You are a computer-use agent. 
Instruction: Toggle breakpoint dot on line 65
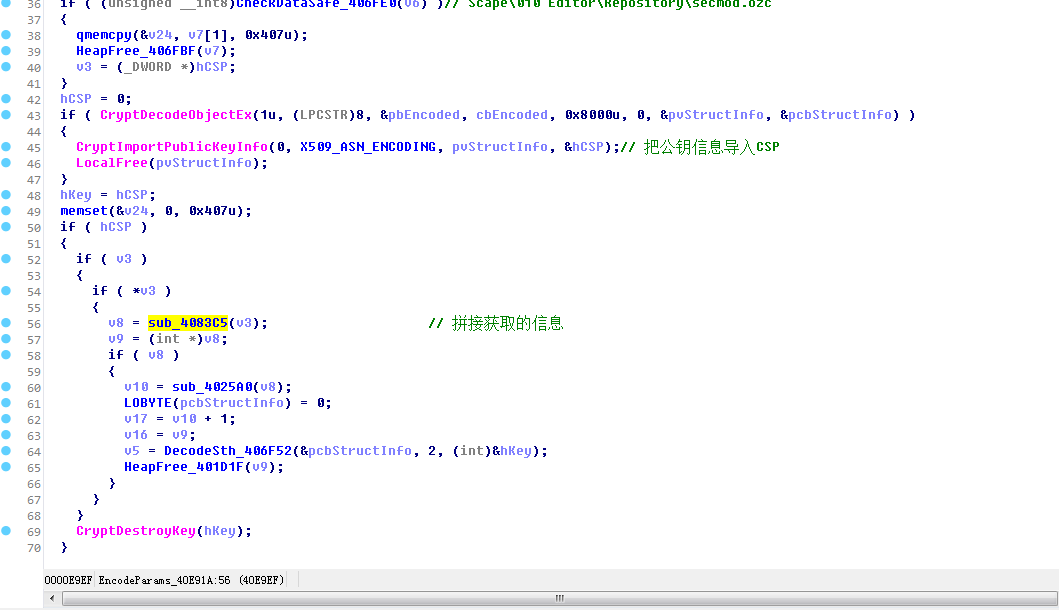(x=6, y=467)
